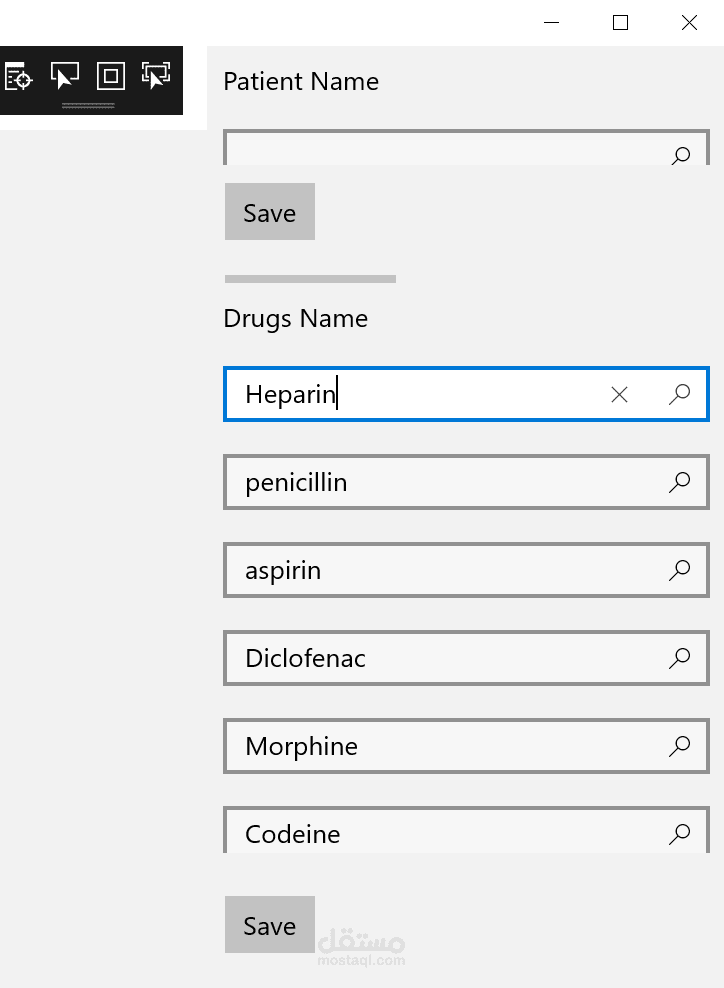Toggle Display Layout Adorners icon

click(110, 76)
